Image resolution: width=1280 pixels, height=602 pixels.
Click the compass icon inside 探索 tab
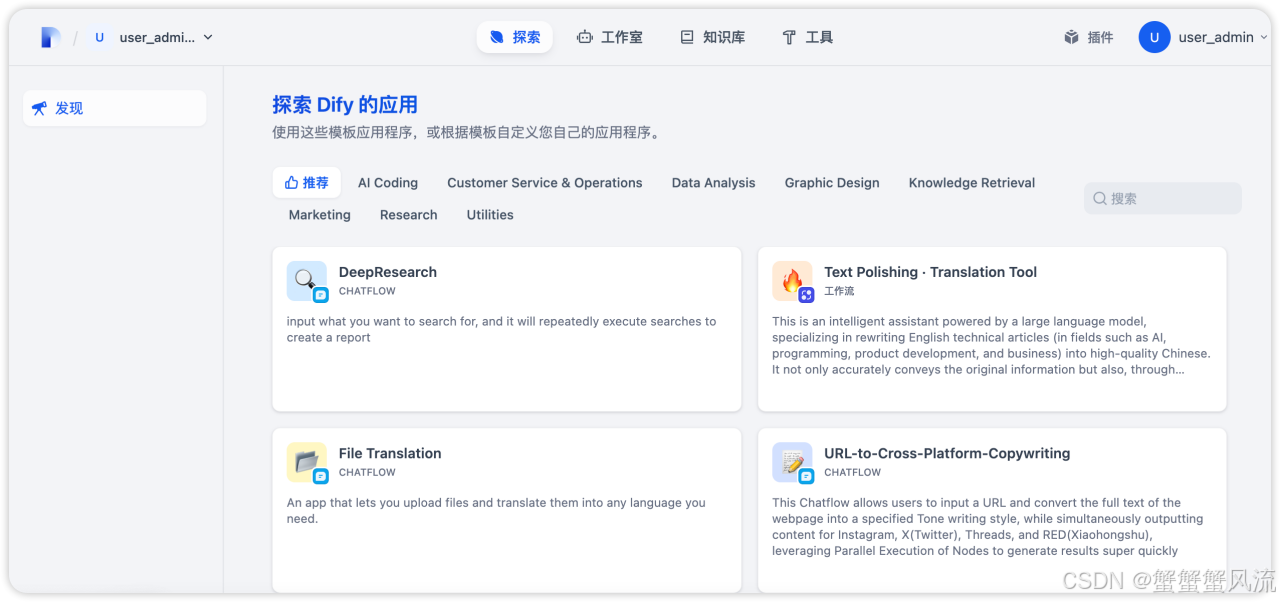pos(497,37)
